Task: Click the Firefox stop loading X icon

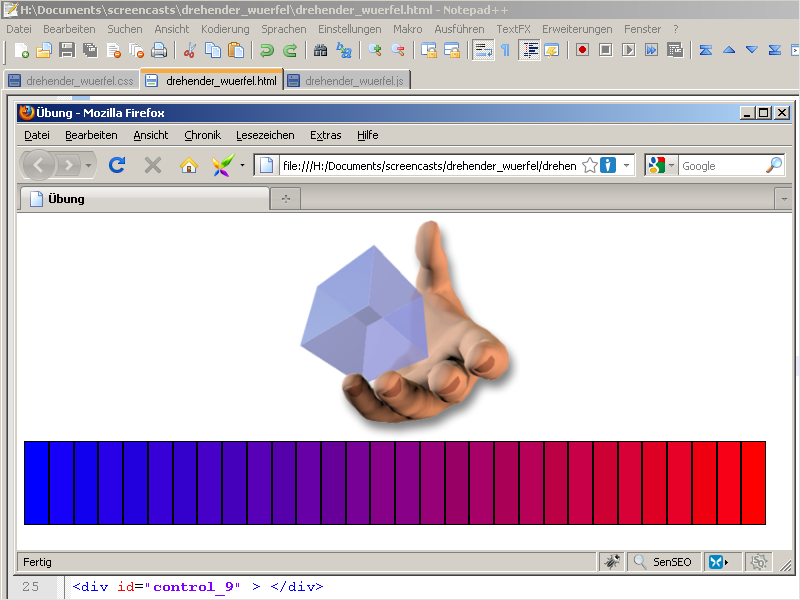Action: coord(153,165)
